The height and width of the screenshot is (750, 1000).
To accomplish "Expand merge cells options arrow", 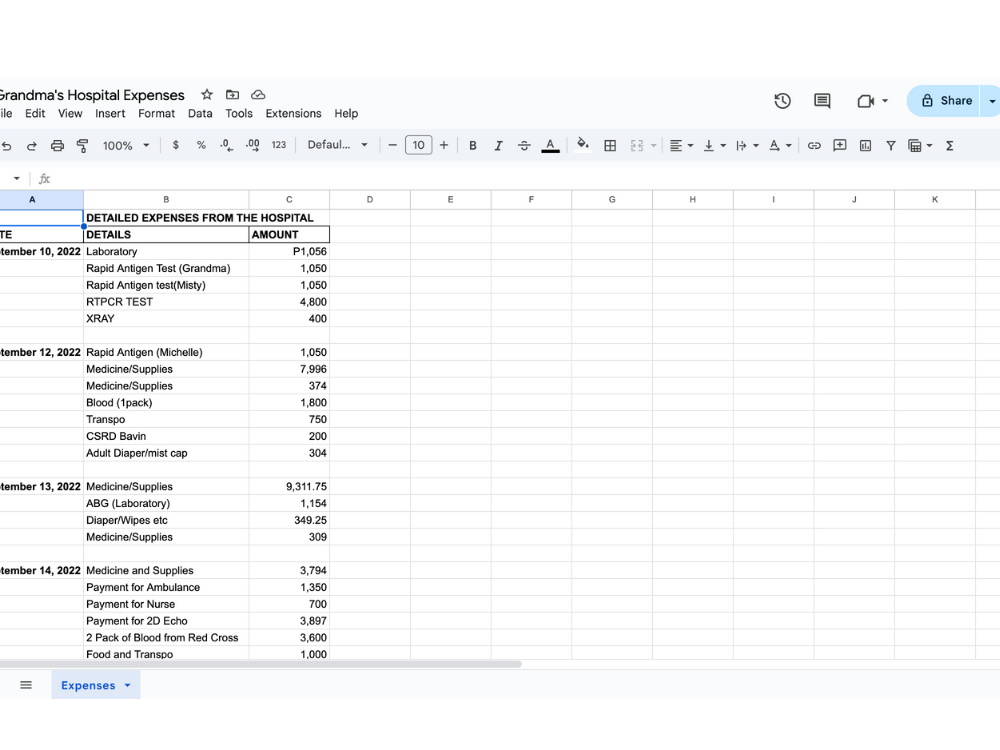I will 654,146.
